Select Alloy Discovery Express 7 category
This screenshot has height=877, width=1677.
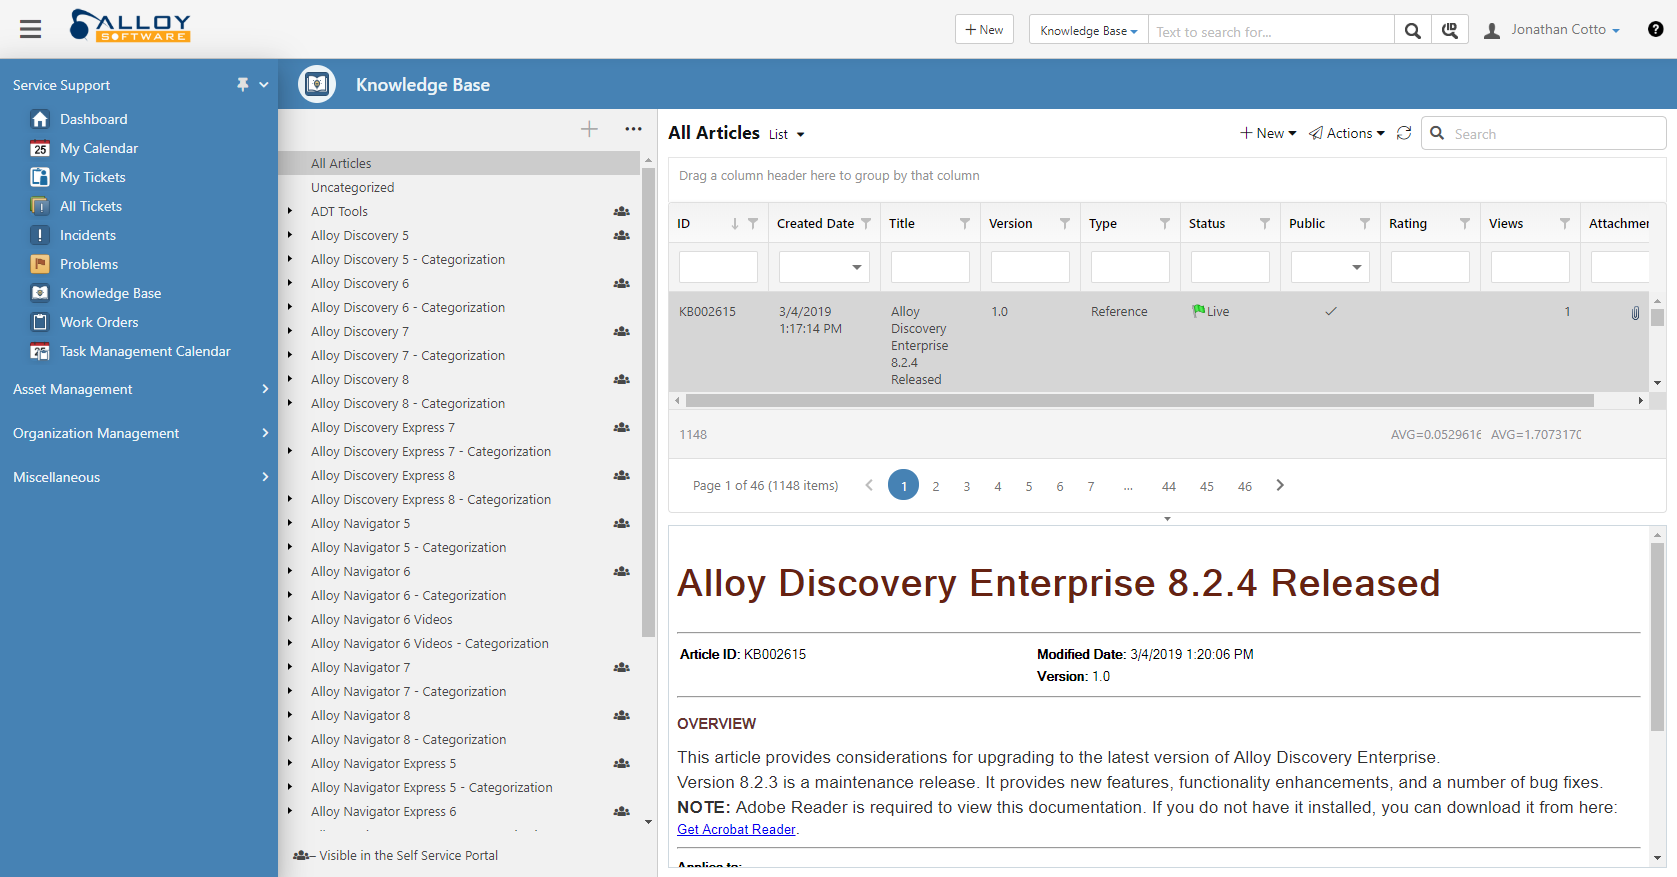pyautogui.click(x=383, y=427)
